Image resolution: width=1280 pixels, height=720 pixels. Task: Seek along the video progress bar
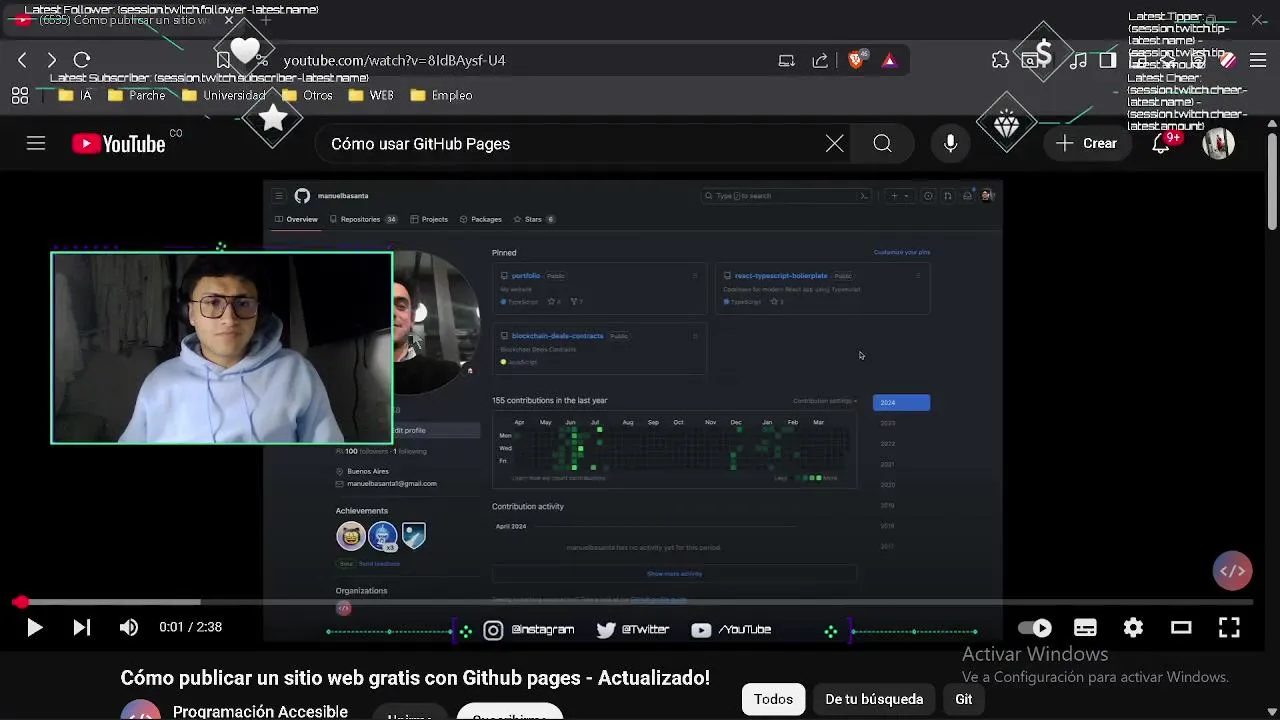click(x=634, y=602)
